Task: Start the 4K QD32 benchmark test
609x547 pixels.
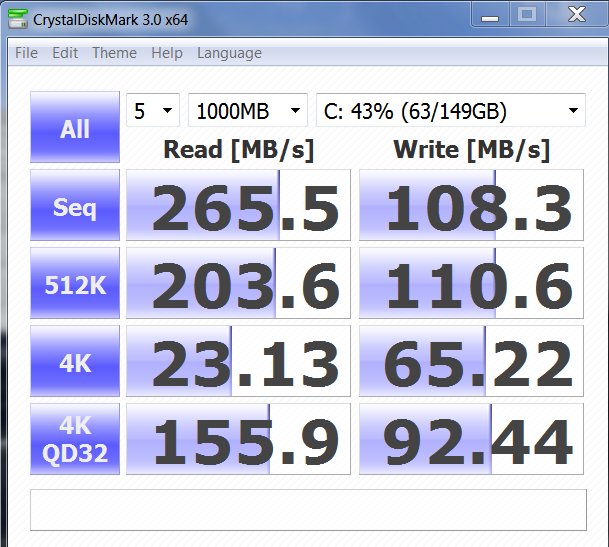Action: pos(75,439)
